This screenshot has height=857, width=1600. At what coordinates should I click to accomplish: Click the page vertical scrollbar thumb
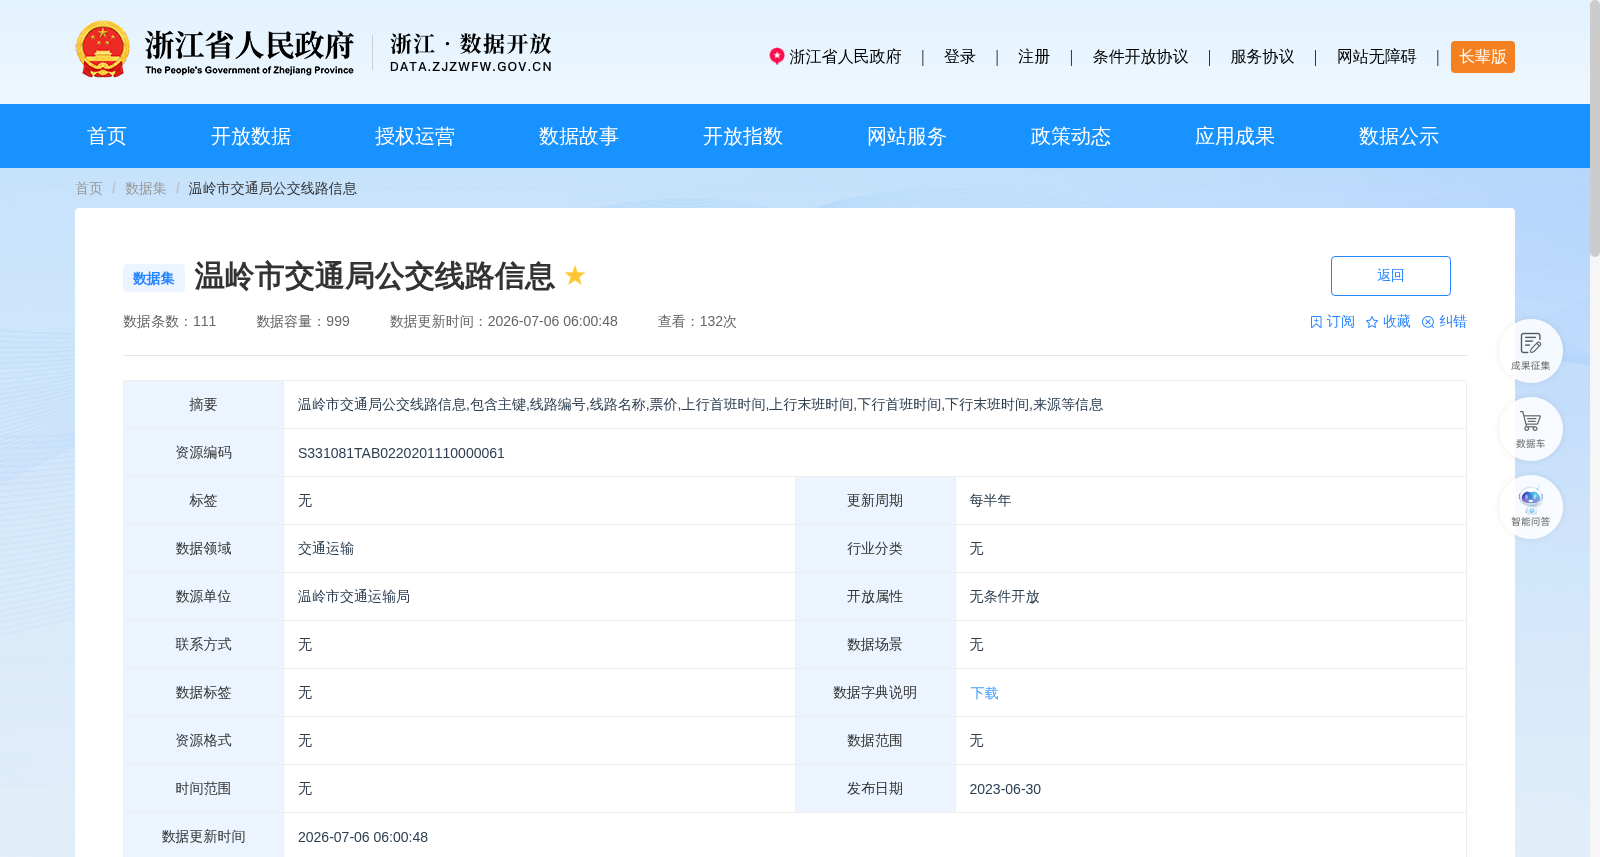[x=1595, y=128]
